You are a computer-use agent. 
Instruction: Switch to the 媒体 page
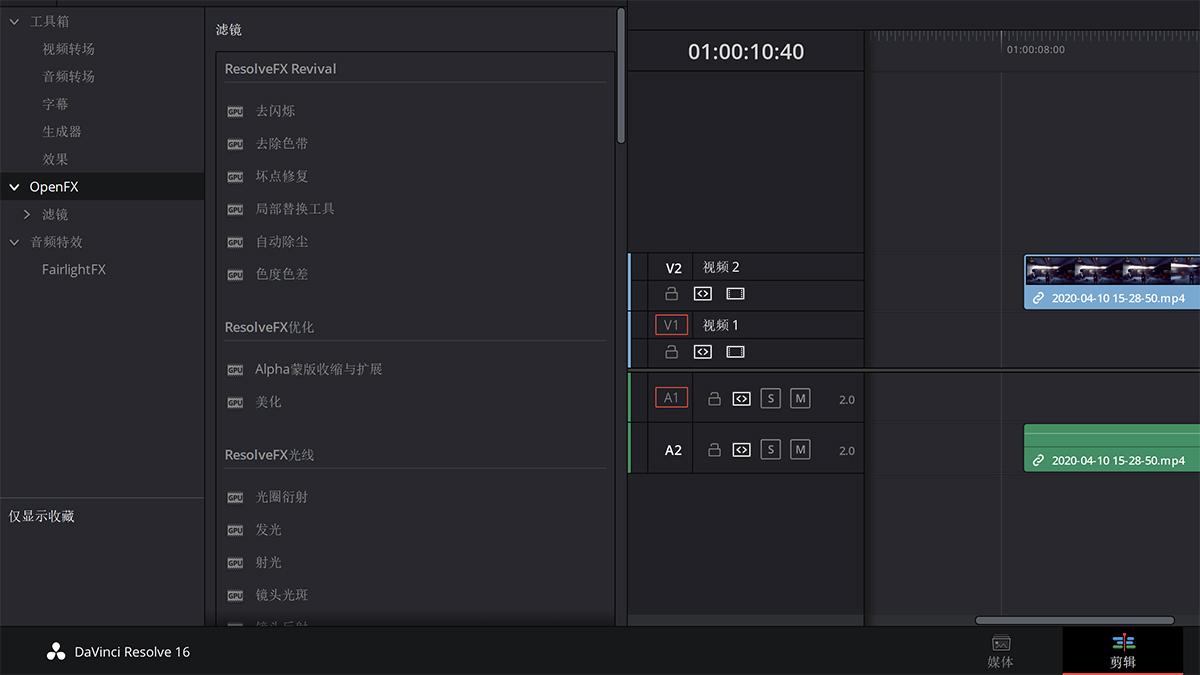tap(1000, 651)
